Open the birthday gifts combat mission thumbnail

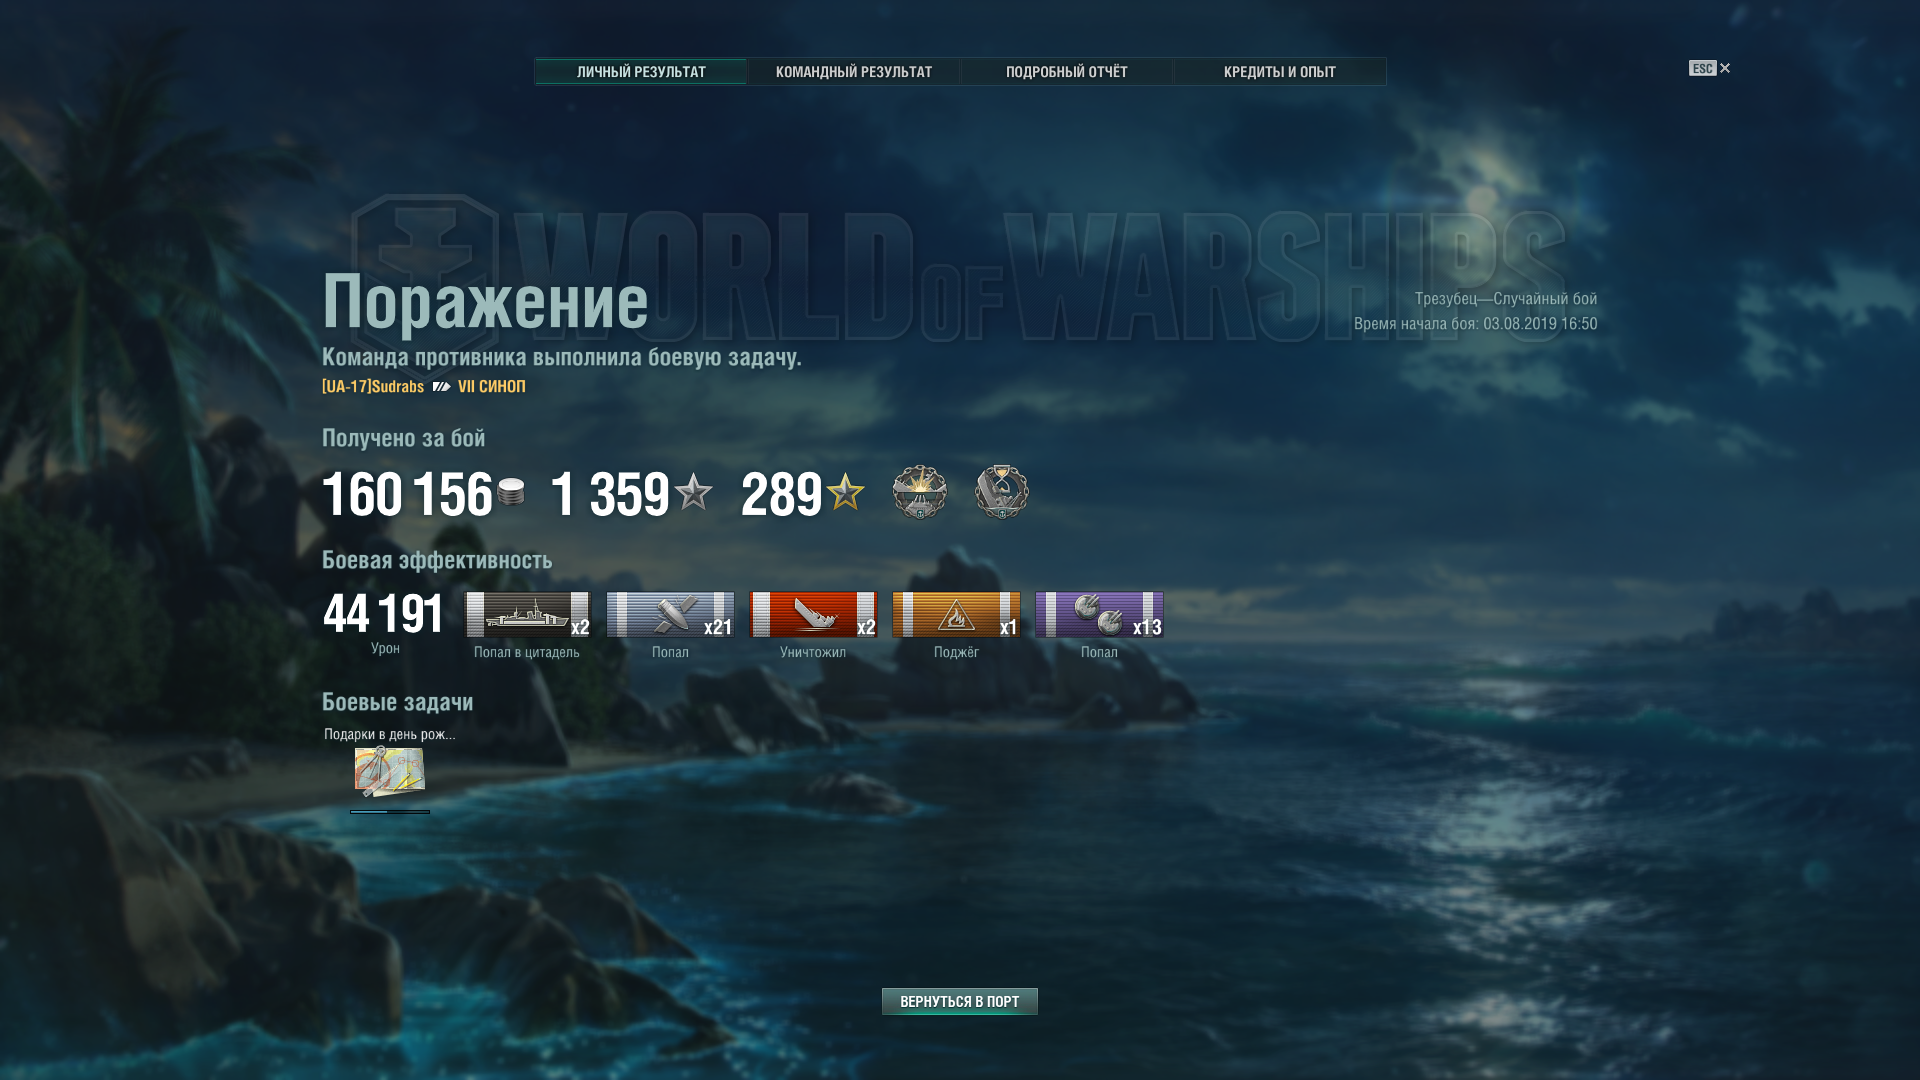[389, 771]
